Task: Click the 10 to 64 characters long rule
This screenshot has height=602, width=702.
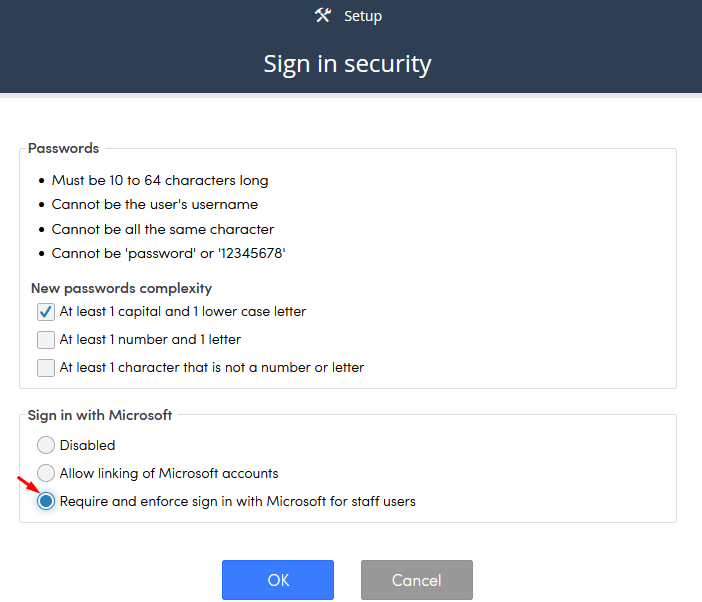Action: (160, 180)
